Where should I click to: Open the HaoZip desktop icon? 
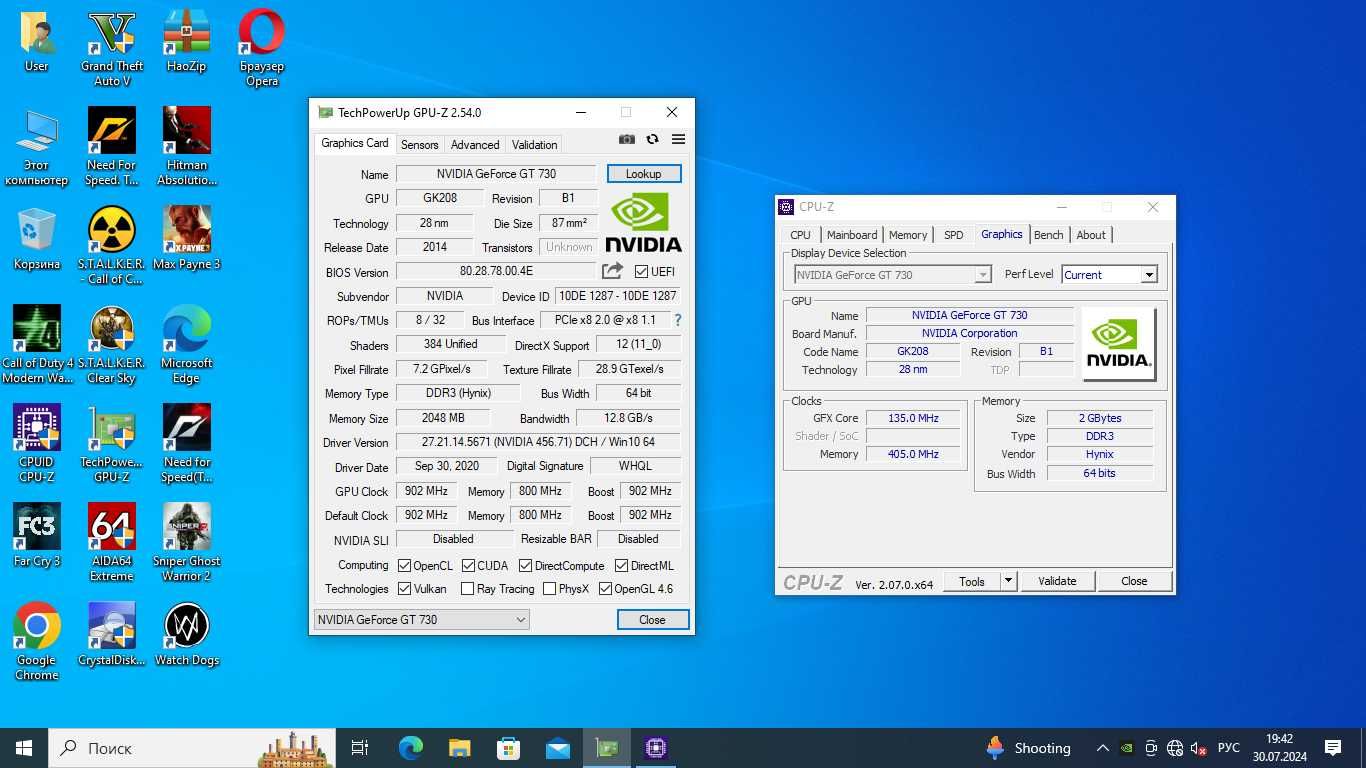(x=186, y=42)
